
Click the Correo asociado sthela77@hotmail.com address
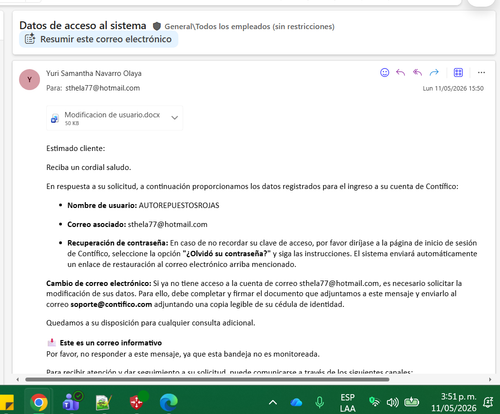tap(168, 224)
